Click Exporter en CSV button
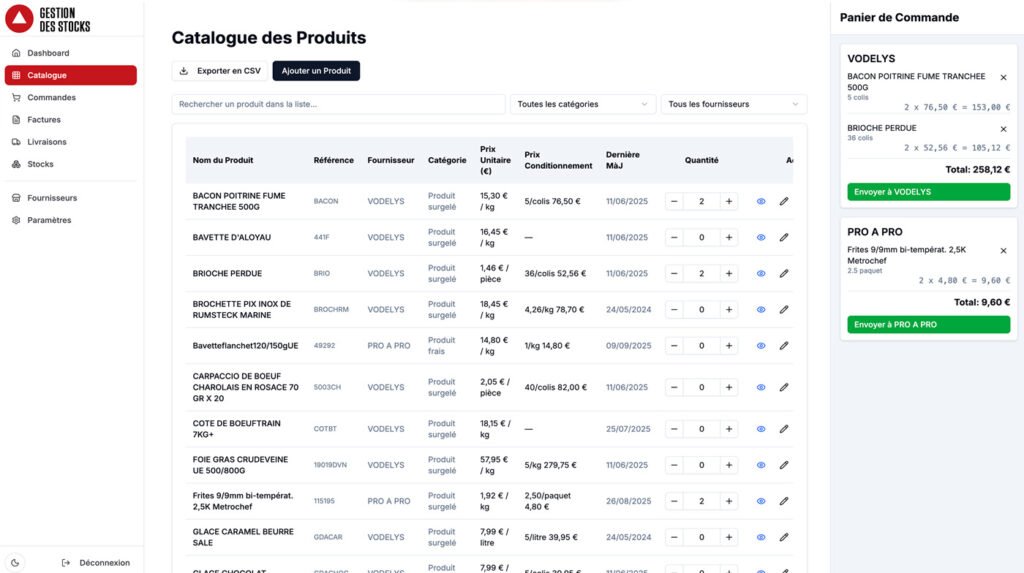Screen dimensions: 1024x573 tap(219, 71)
